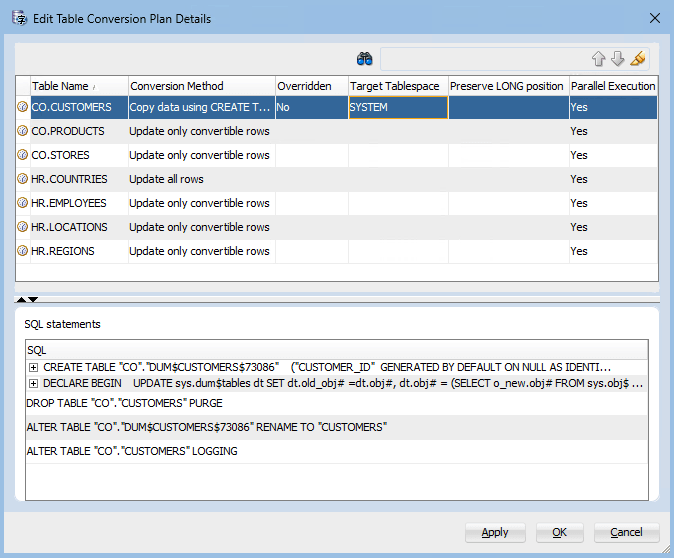Select the DROP TABLE "CO"."CUSTOMERS" PURGE statement
674x558 pixels.
(x=337, y=403)
